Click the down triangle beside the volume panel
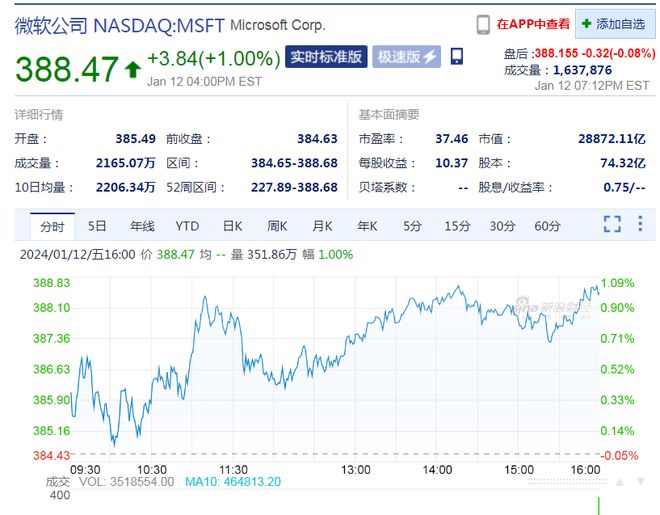Viewport: 660px width, 515px height. click(641, 481)
